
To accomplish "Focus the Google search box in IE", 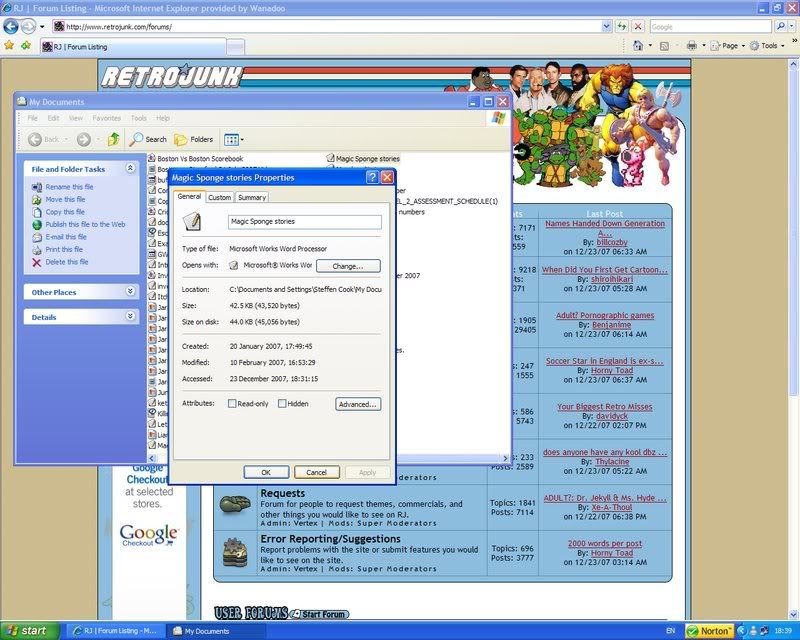I will 710,27.
